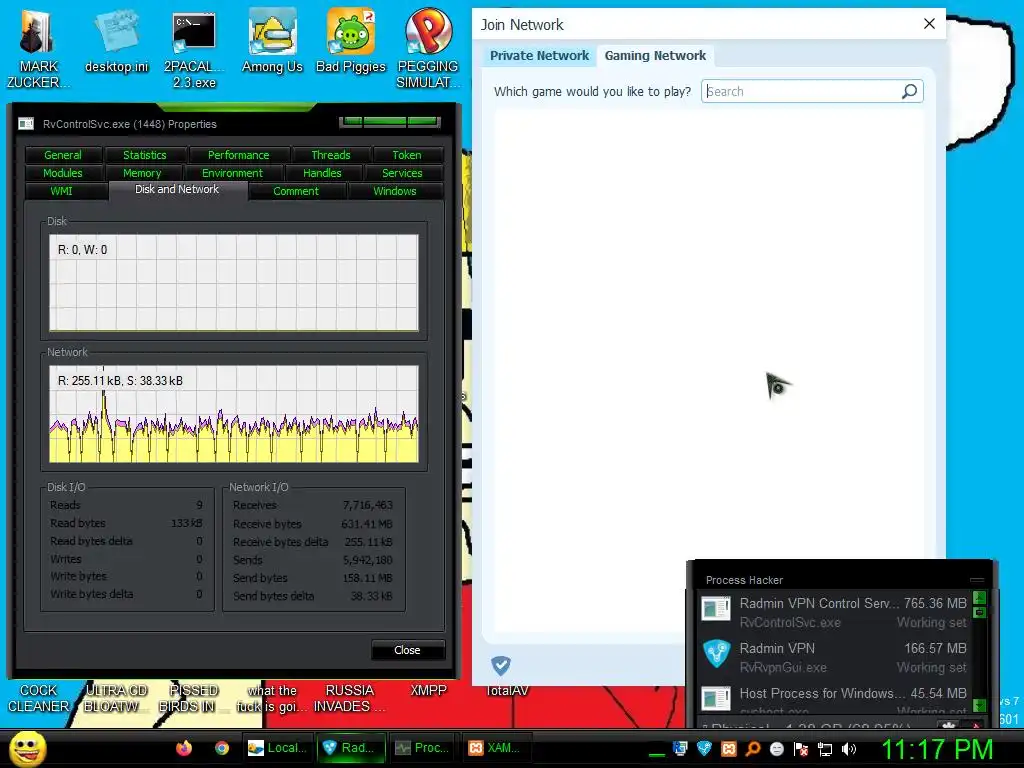
Task: Click the network tray icon
Action: tap(825, 749)
